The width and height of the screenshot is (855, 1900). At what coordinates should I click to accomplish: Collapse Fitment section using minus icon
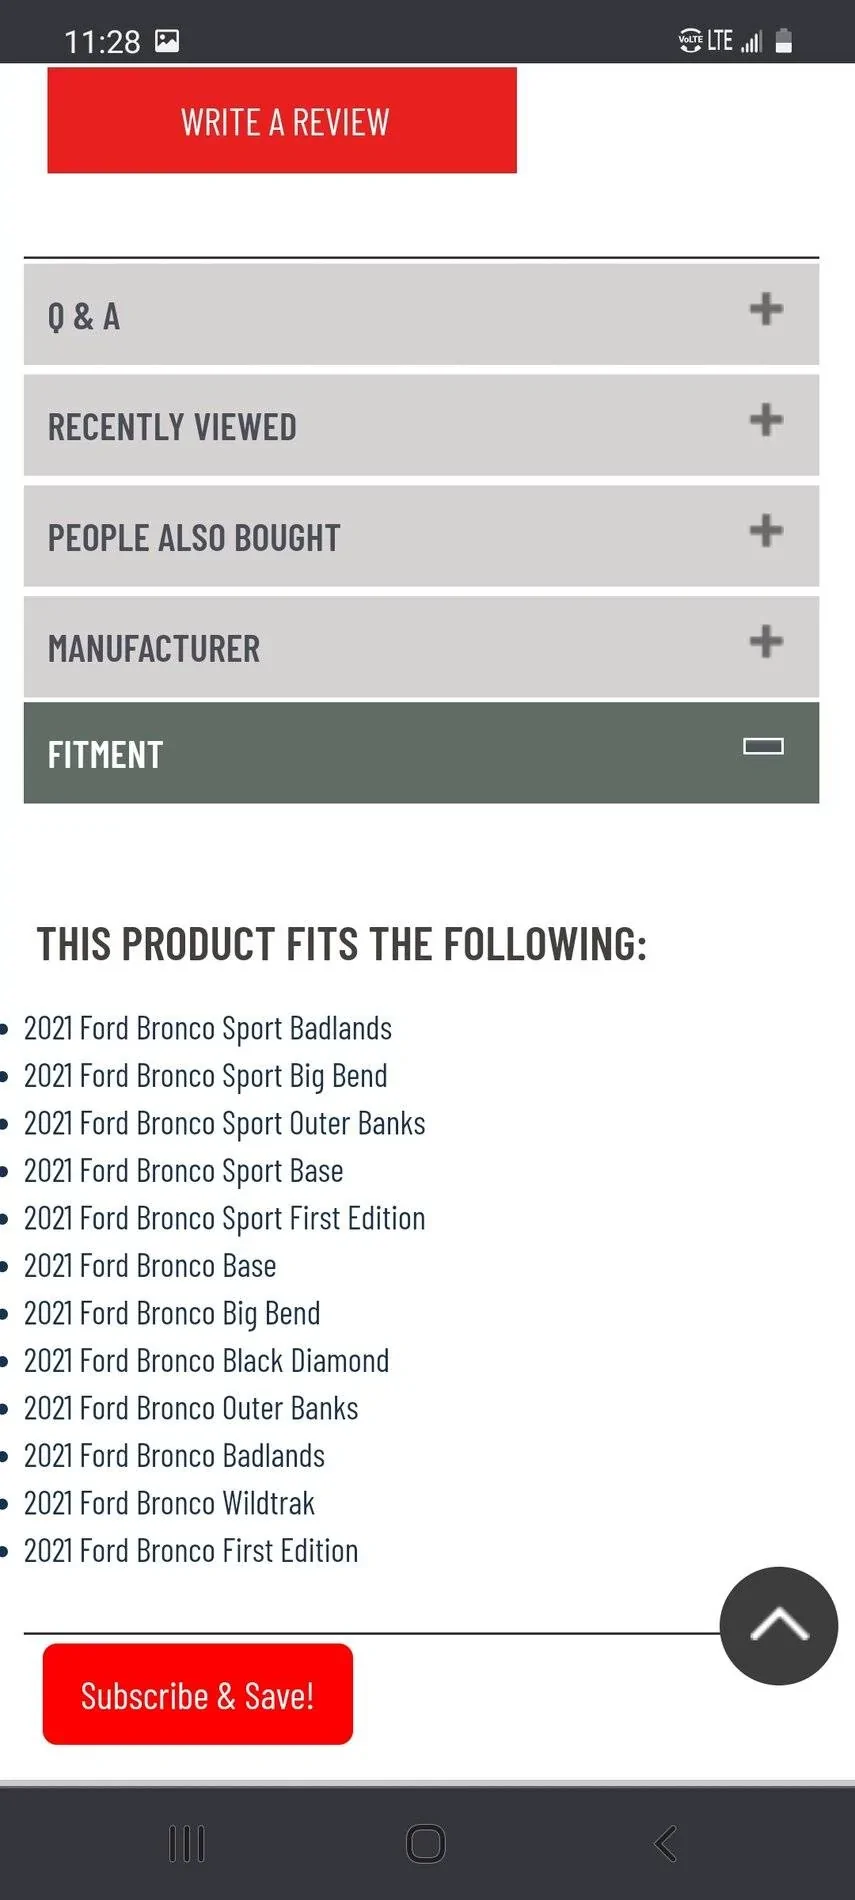pyautogui.click(x=763, y=746)
